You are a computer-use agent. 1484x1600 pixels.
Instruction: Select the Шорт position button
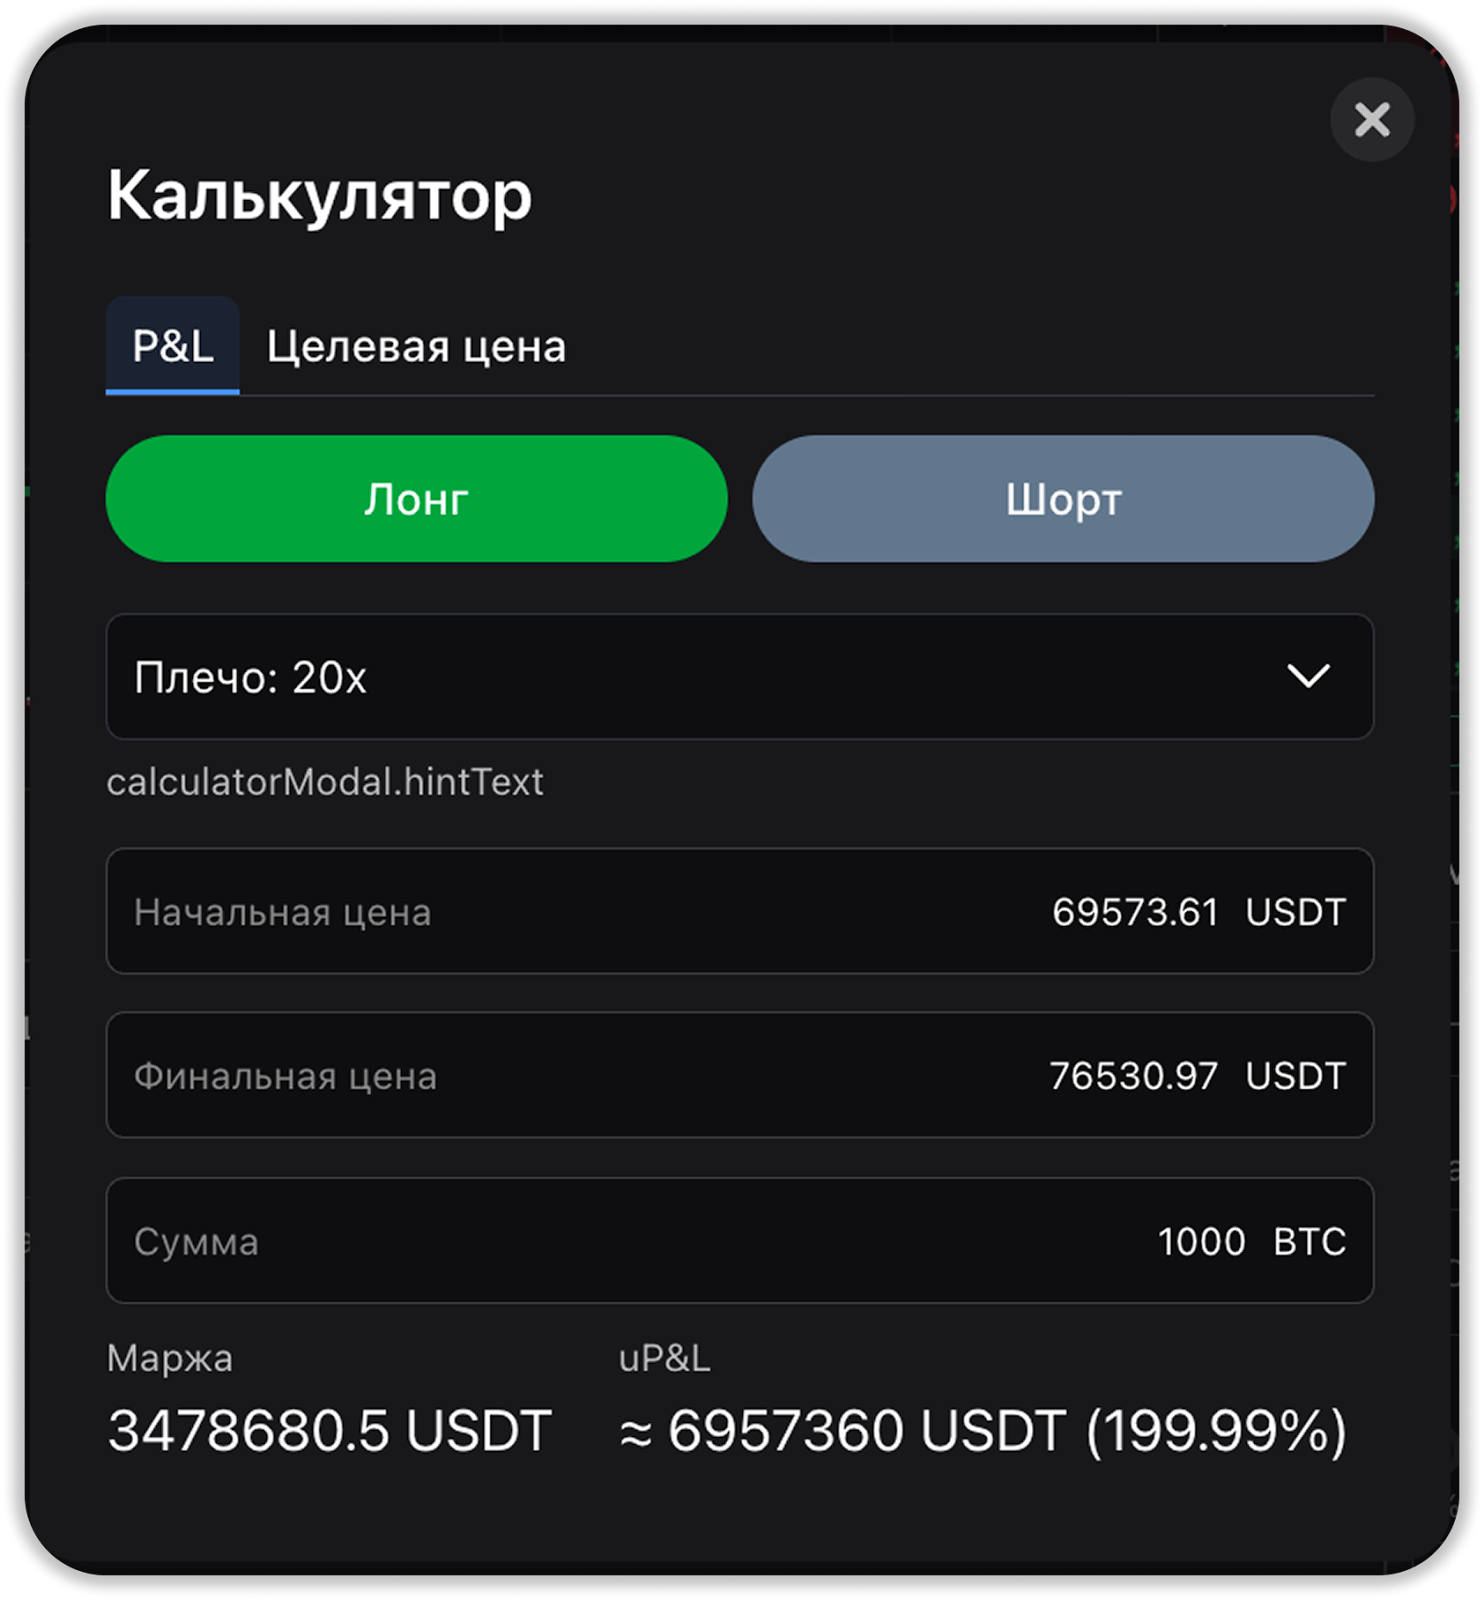[x=1063, y=498]
